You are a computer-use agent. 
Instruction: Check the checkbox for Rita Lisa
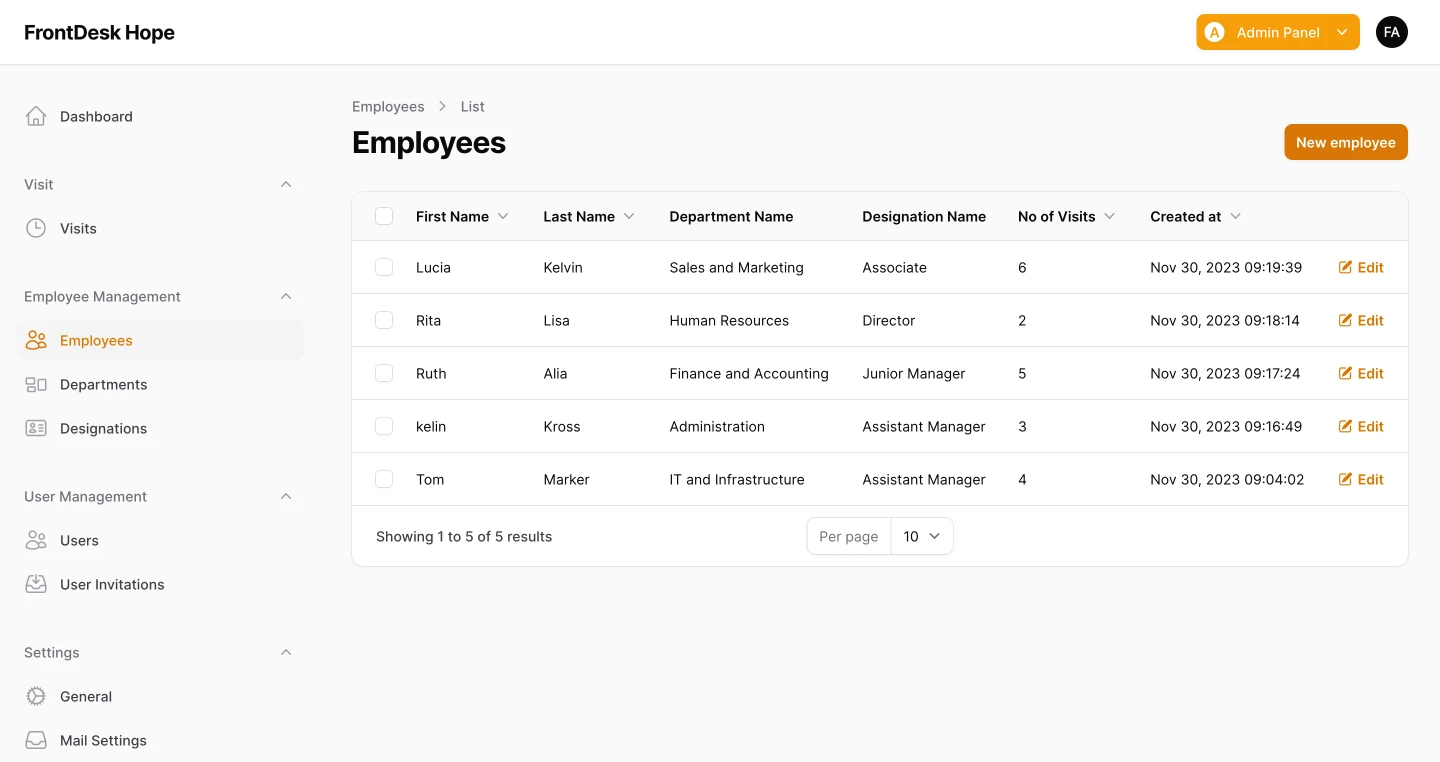(384, 320)
